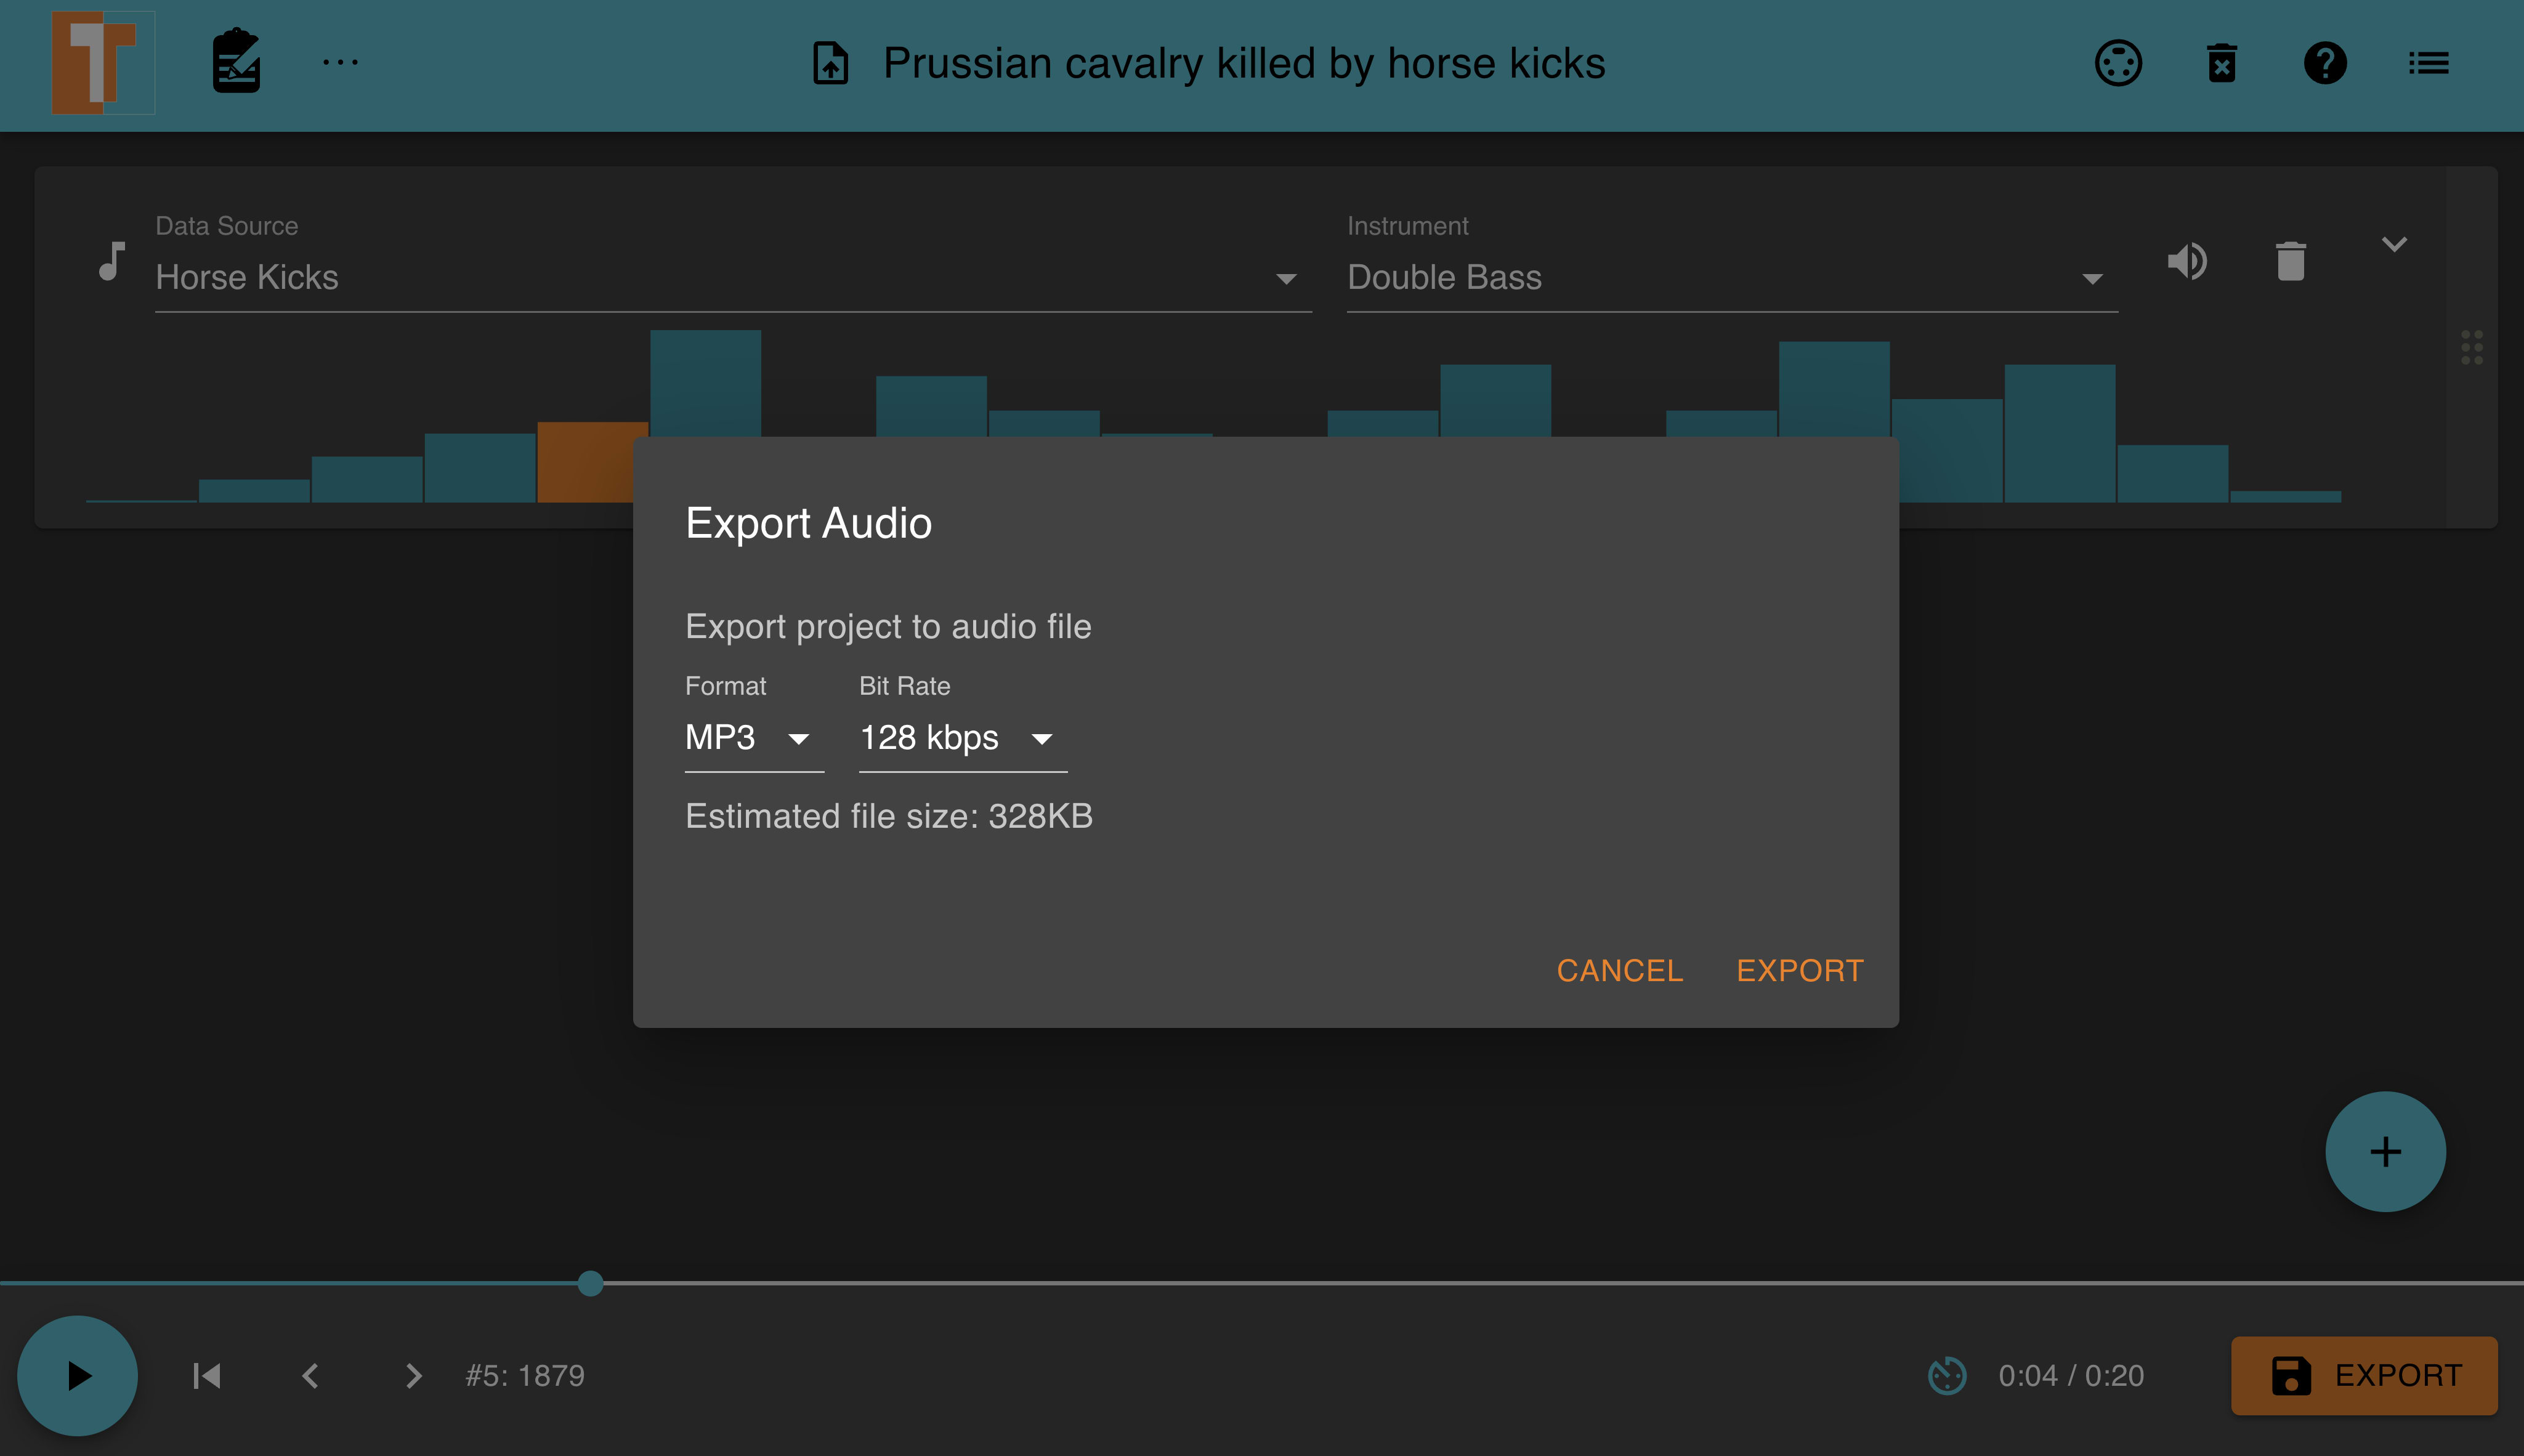Add a new track with plus button
Screen dimensions: 2524x1456
click(2385, 1152)
